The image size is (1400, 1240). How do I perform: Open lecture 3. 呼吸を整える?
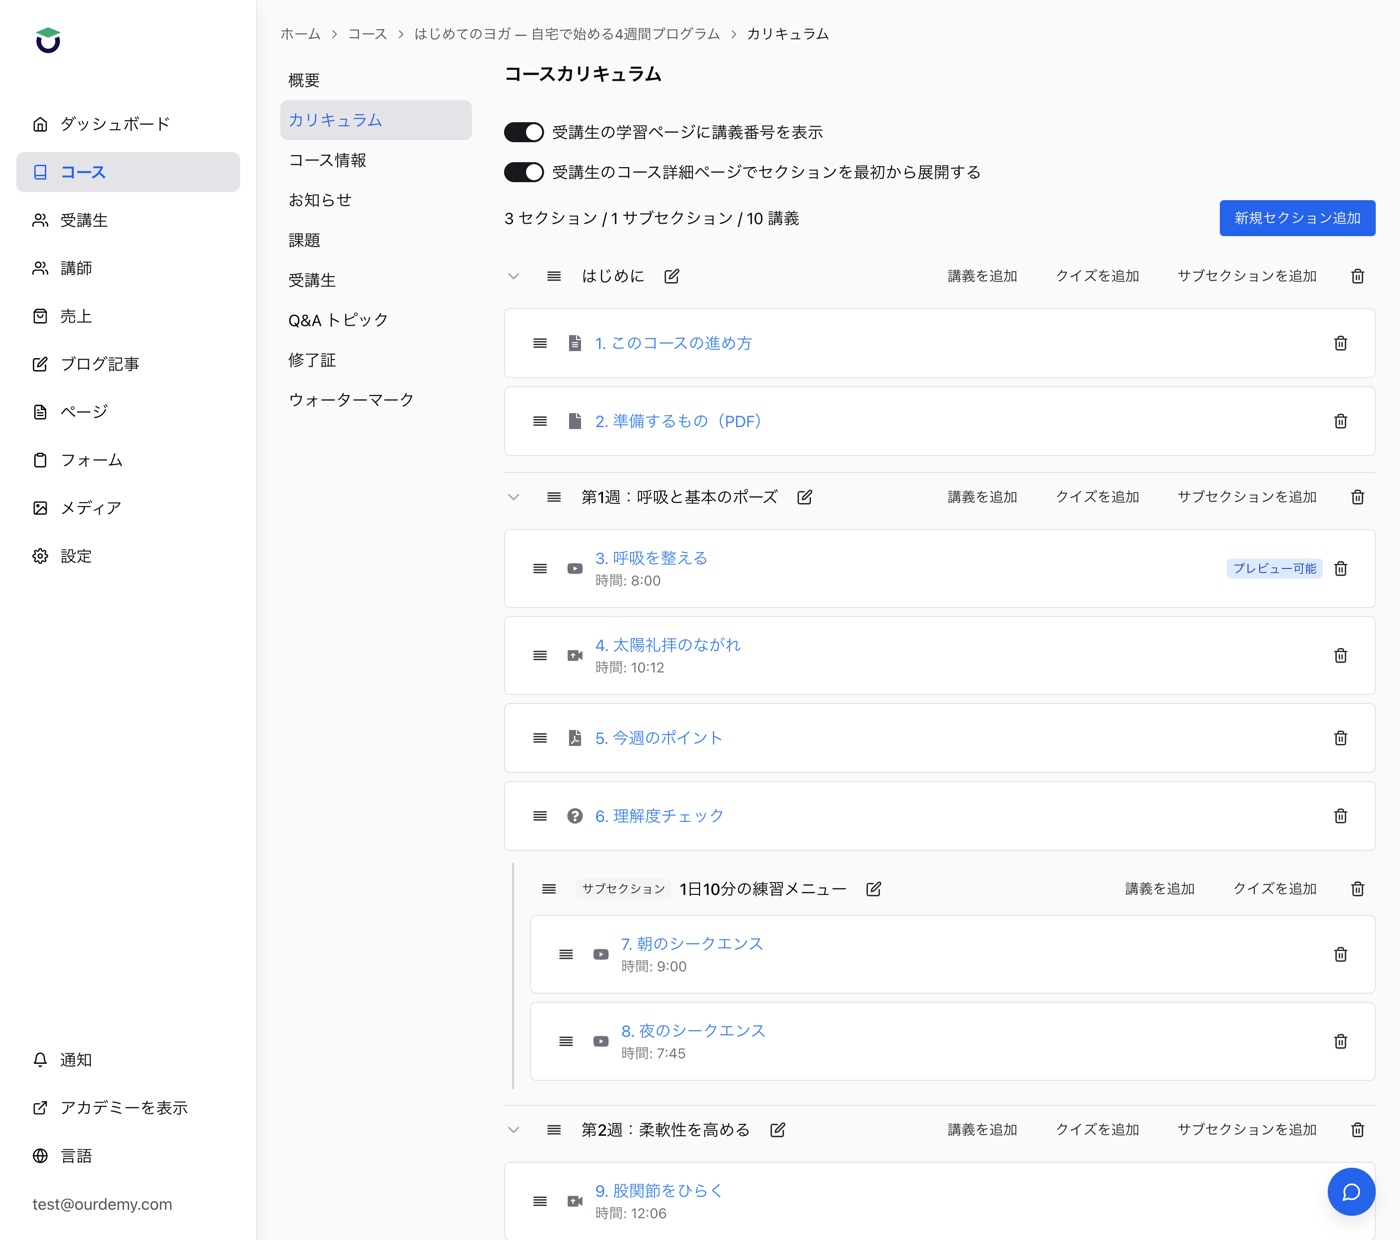[651, 558]
